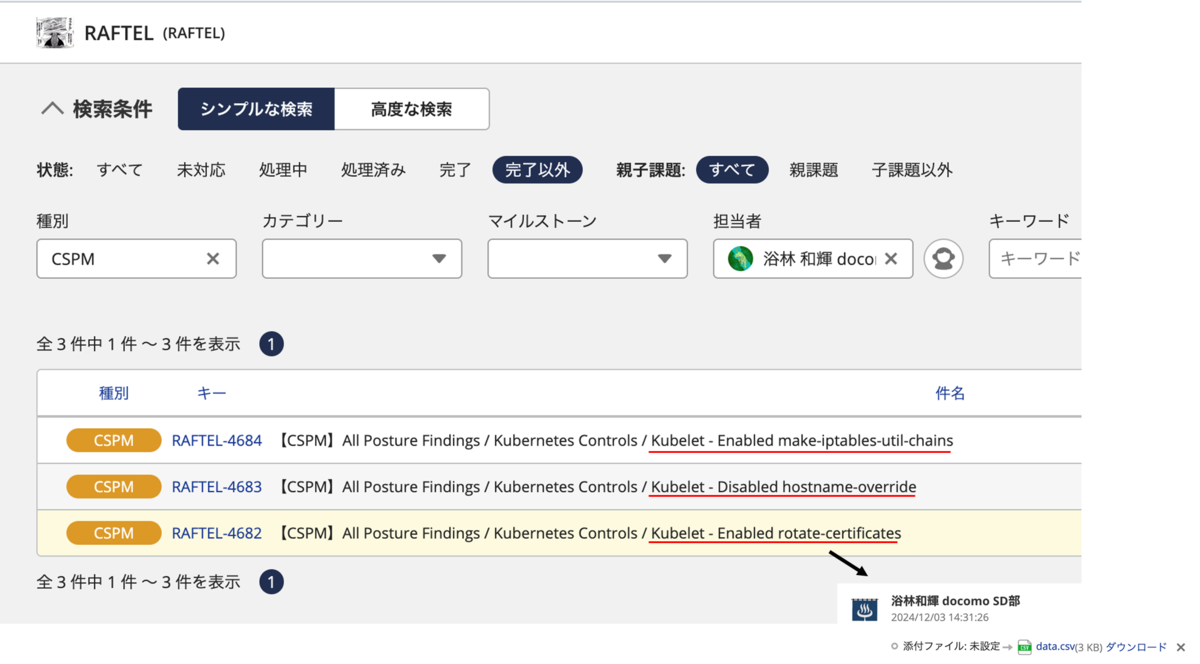The width and height of the screenshot is (1200, 664).
Task: Select status filter すべて
Action: pos(120,170)
